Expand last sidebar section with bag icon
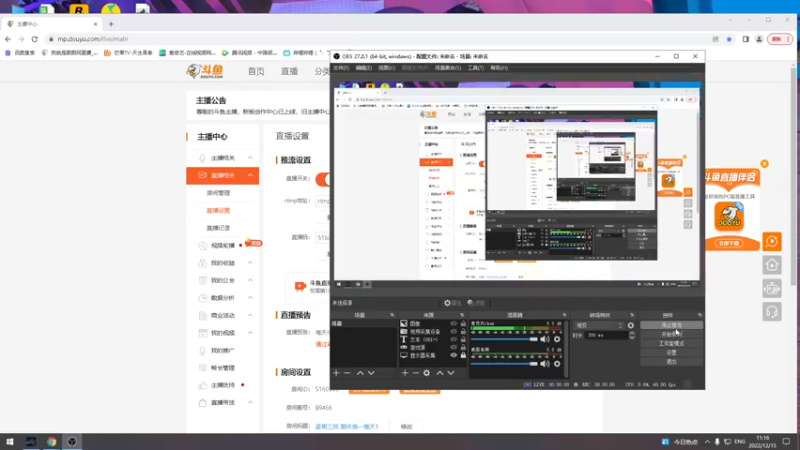Viewport: 800px width, 450px height. (x=250, y=403)
